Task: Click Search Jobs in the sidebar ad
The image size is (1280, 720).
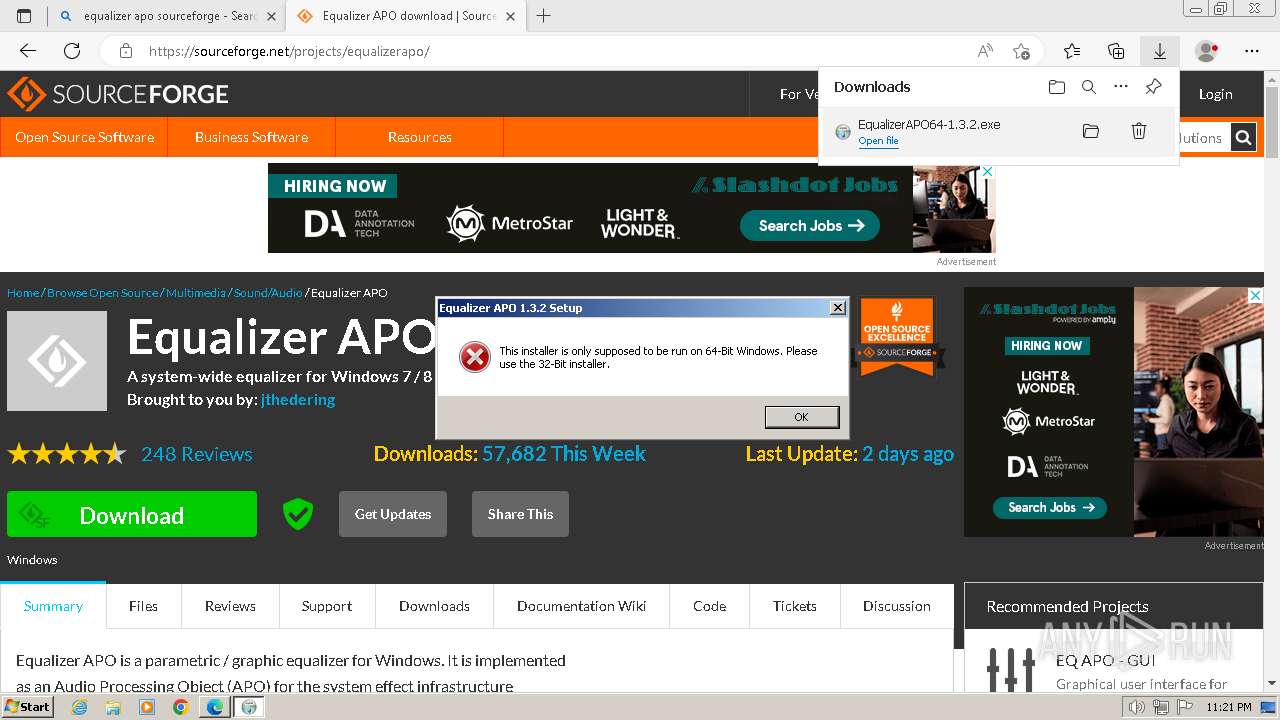Action: [1050, 508]
